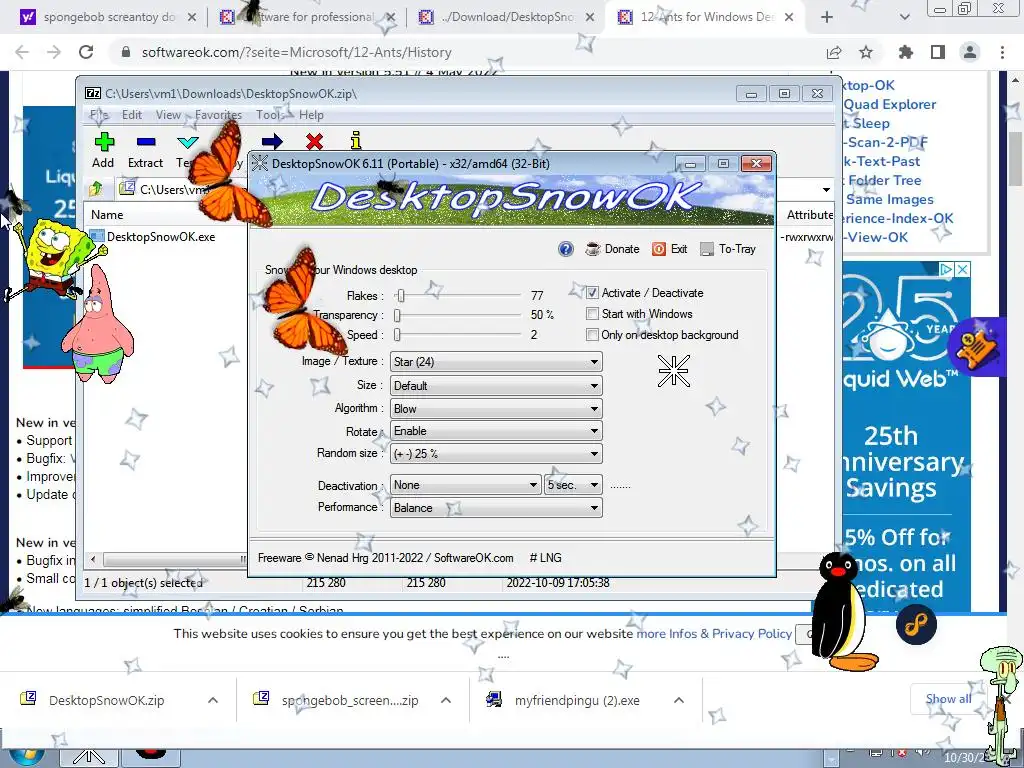Screen dimensions: 1024x768
Task: Bookmark this page with the star icon
Action: point(866,52)
